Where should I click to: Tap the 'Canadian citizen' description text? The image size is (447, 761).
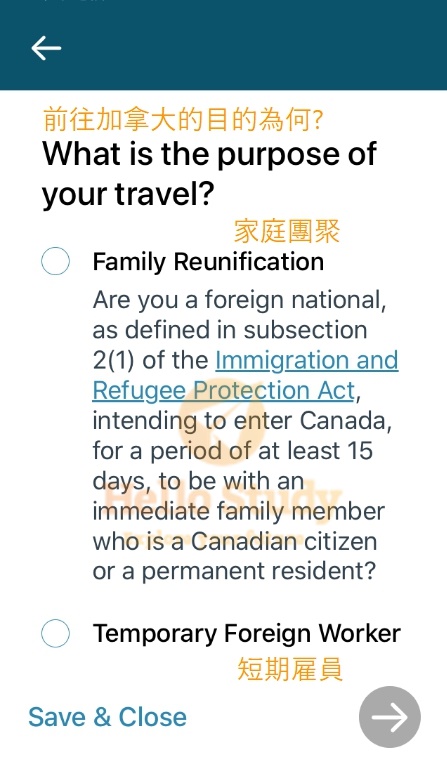click(284, 541)
